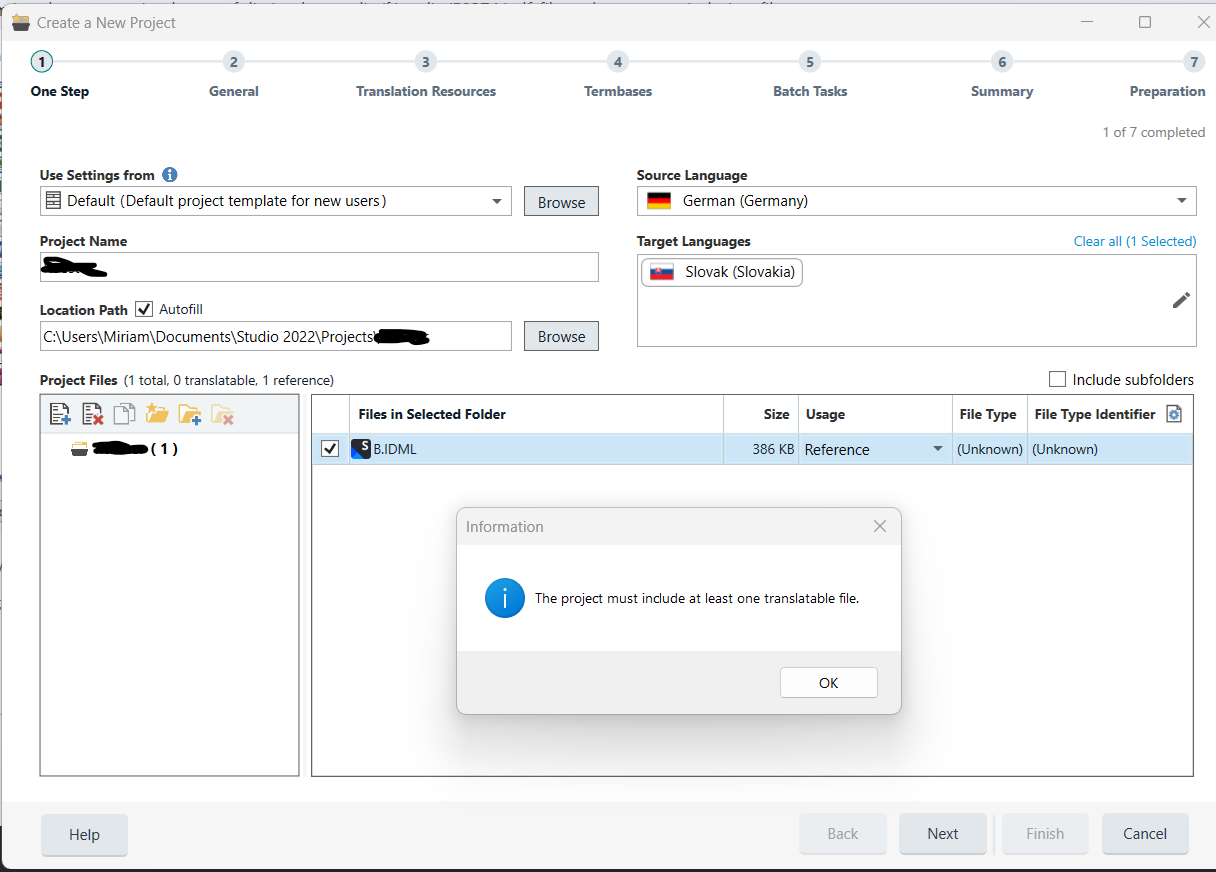Open file type settings gear icon
This screenshot has width=1216, height=872.
[x=1175, y=414]
